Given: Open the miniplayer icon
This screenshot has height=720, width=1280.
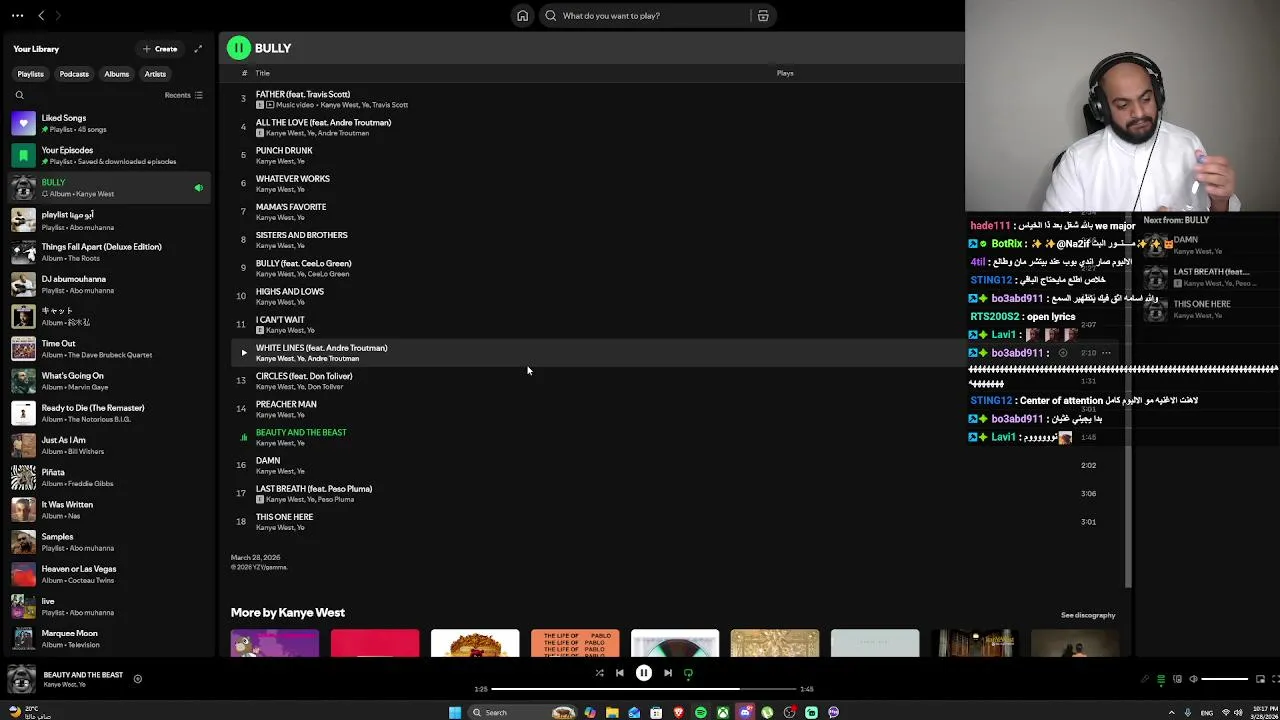Looking at the screenshot, I should coord(1258,679).
